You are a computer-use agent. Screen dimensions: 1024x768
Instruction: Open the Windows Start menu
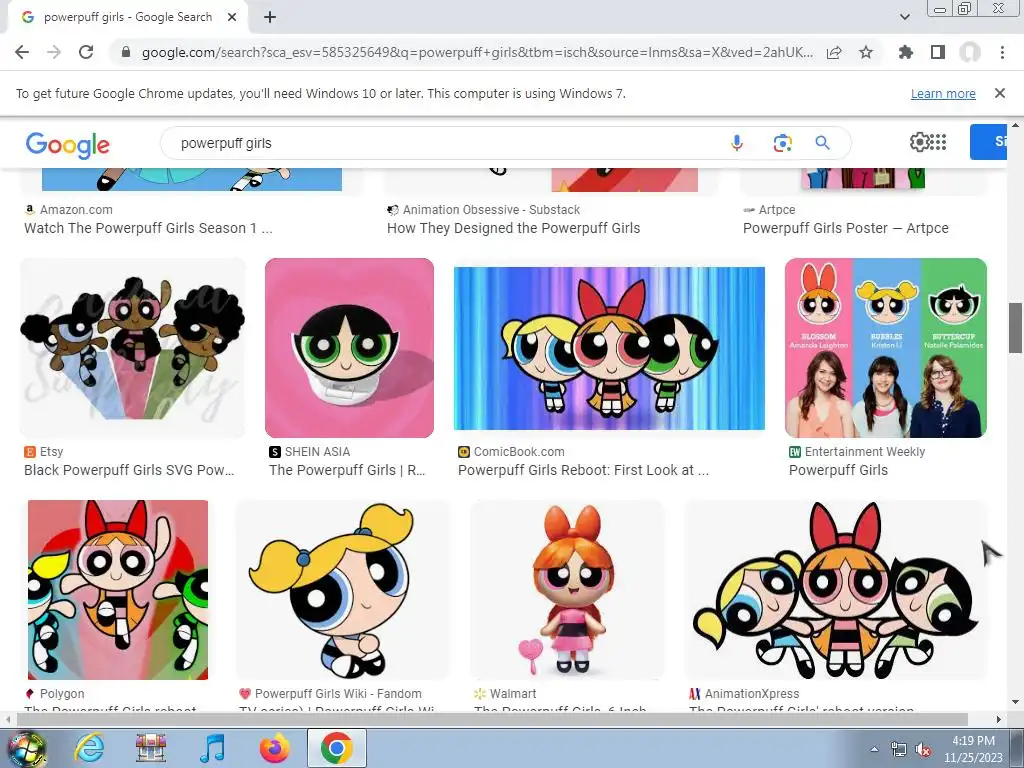click(x=26, y=748)
